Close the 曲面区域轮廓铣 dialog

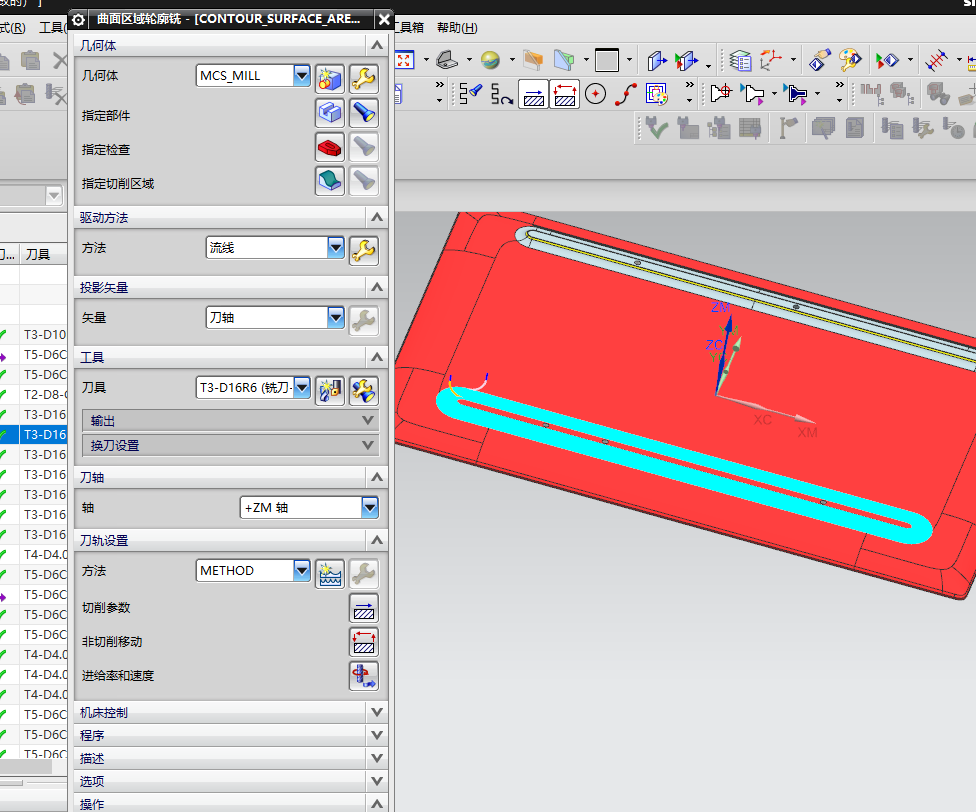[x=384, y=20]
